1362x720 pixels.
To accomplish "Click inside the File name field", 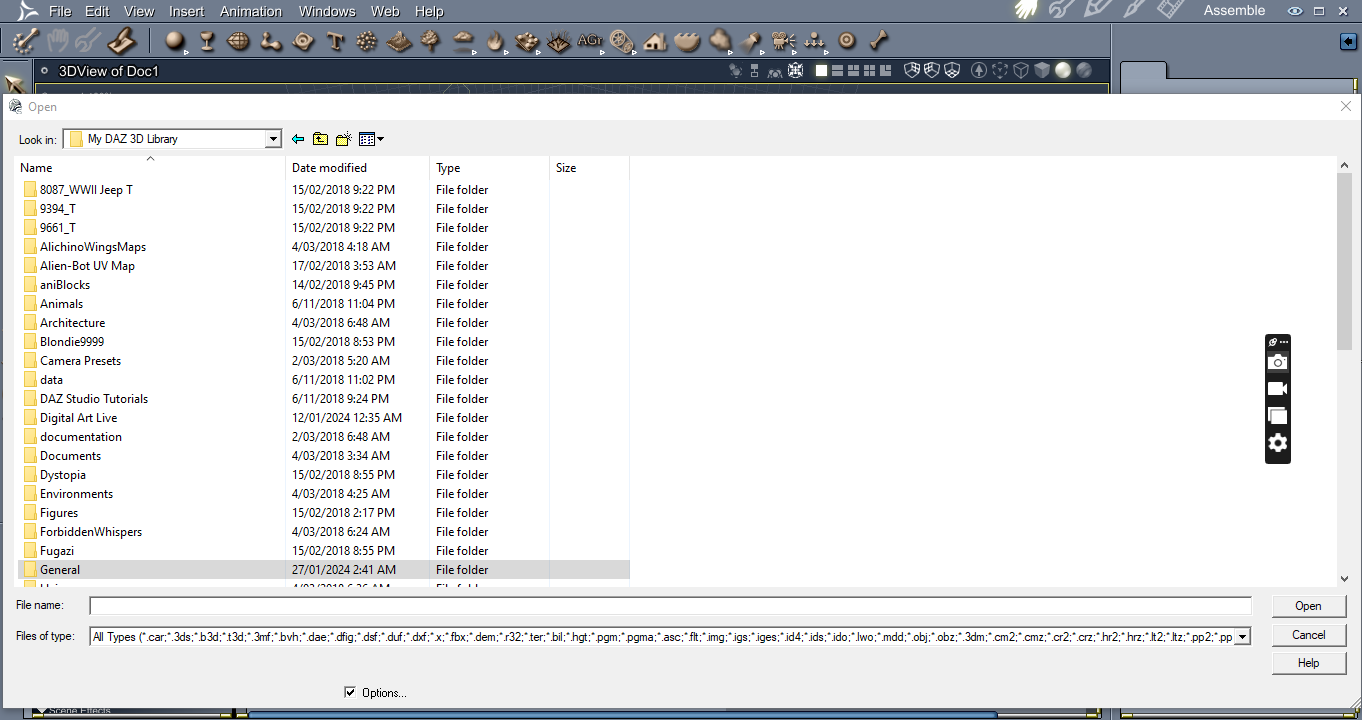I will 670,606.
